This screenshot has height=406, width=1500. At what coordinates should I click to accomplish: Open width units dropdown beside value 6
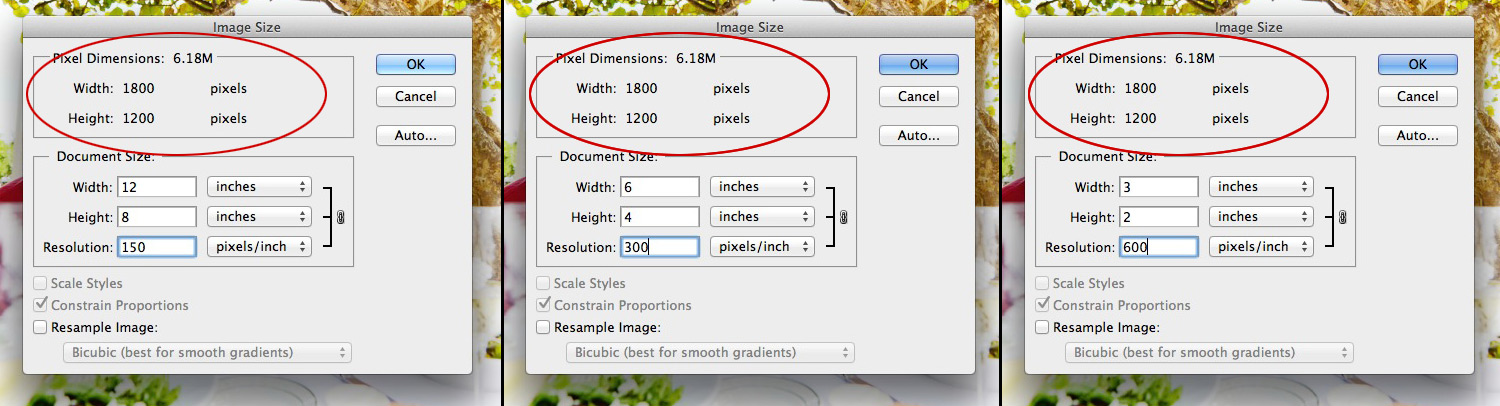click(x=762, y=187)
